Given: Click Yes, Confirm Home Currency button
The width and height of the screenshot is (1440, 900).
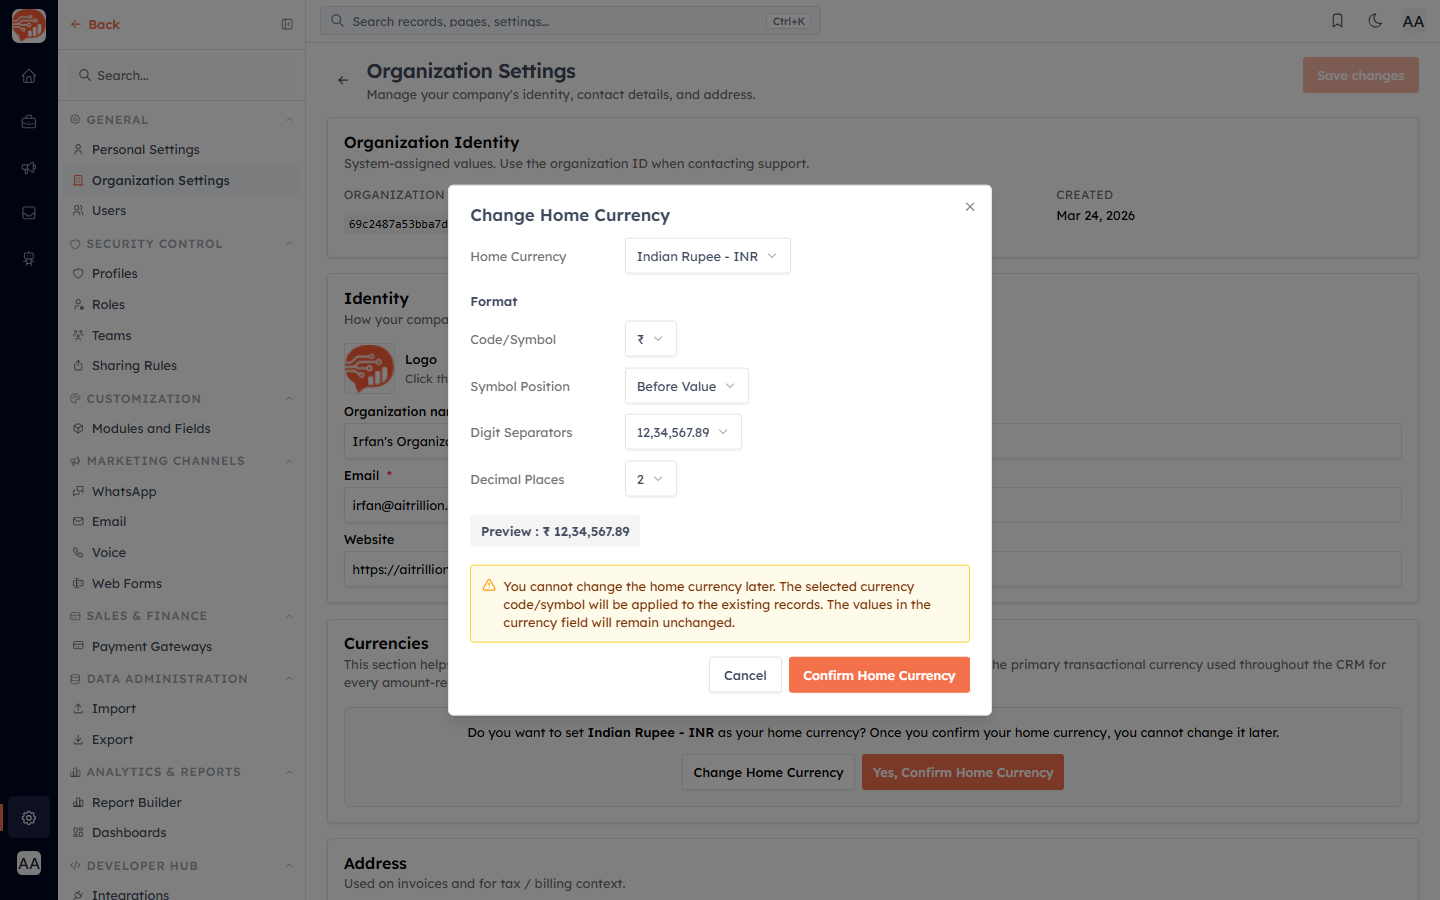Looking at the screenshot, I should click(x=962, y=772).
